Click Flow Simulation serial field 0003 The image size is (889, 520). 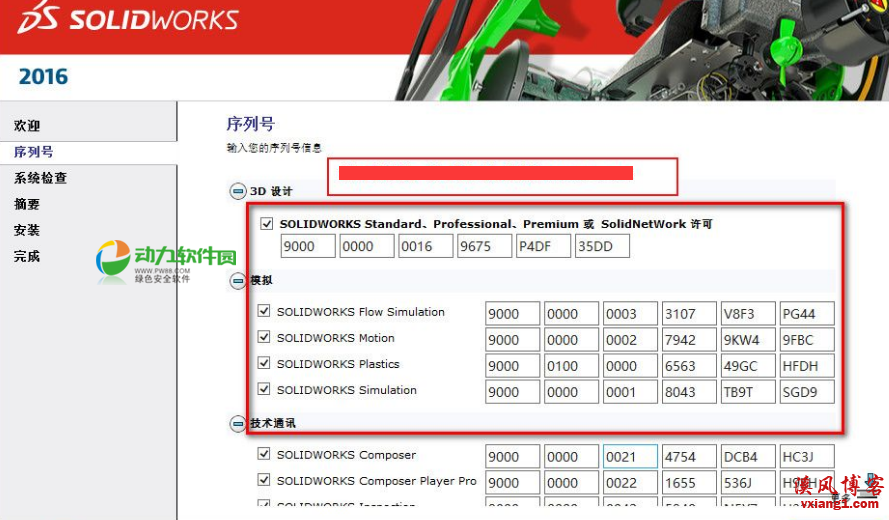(630, 314)
